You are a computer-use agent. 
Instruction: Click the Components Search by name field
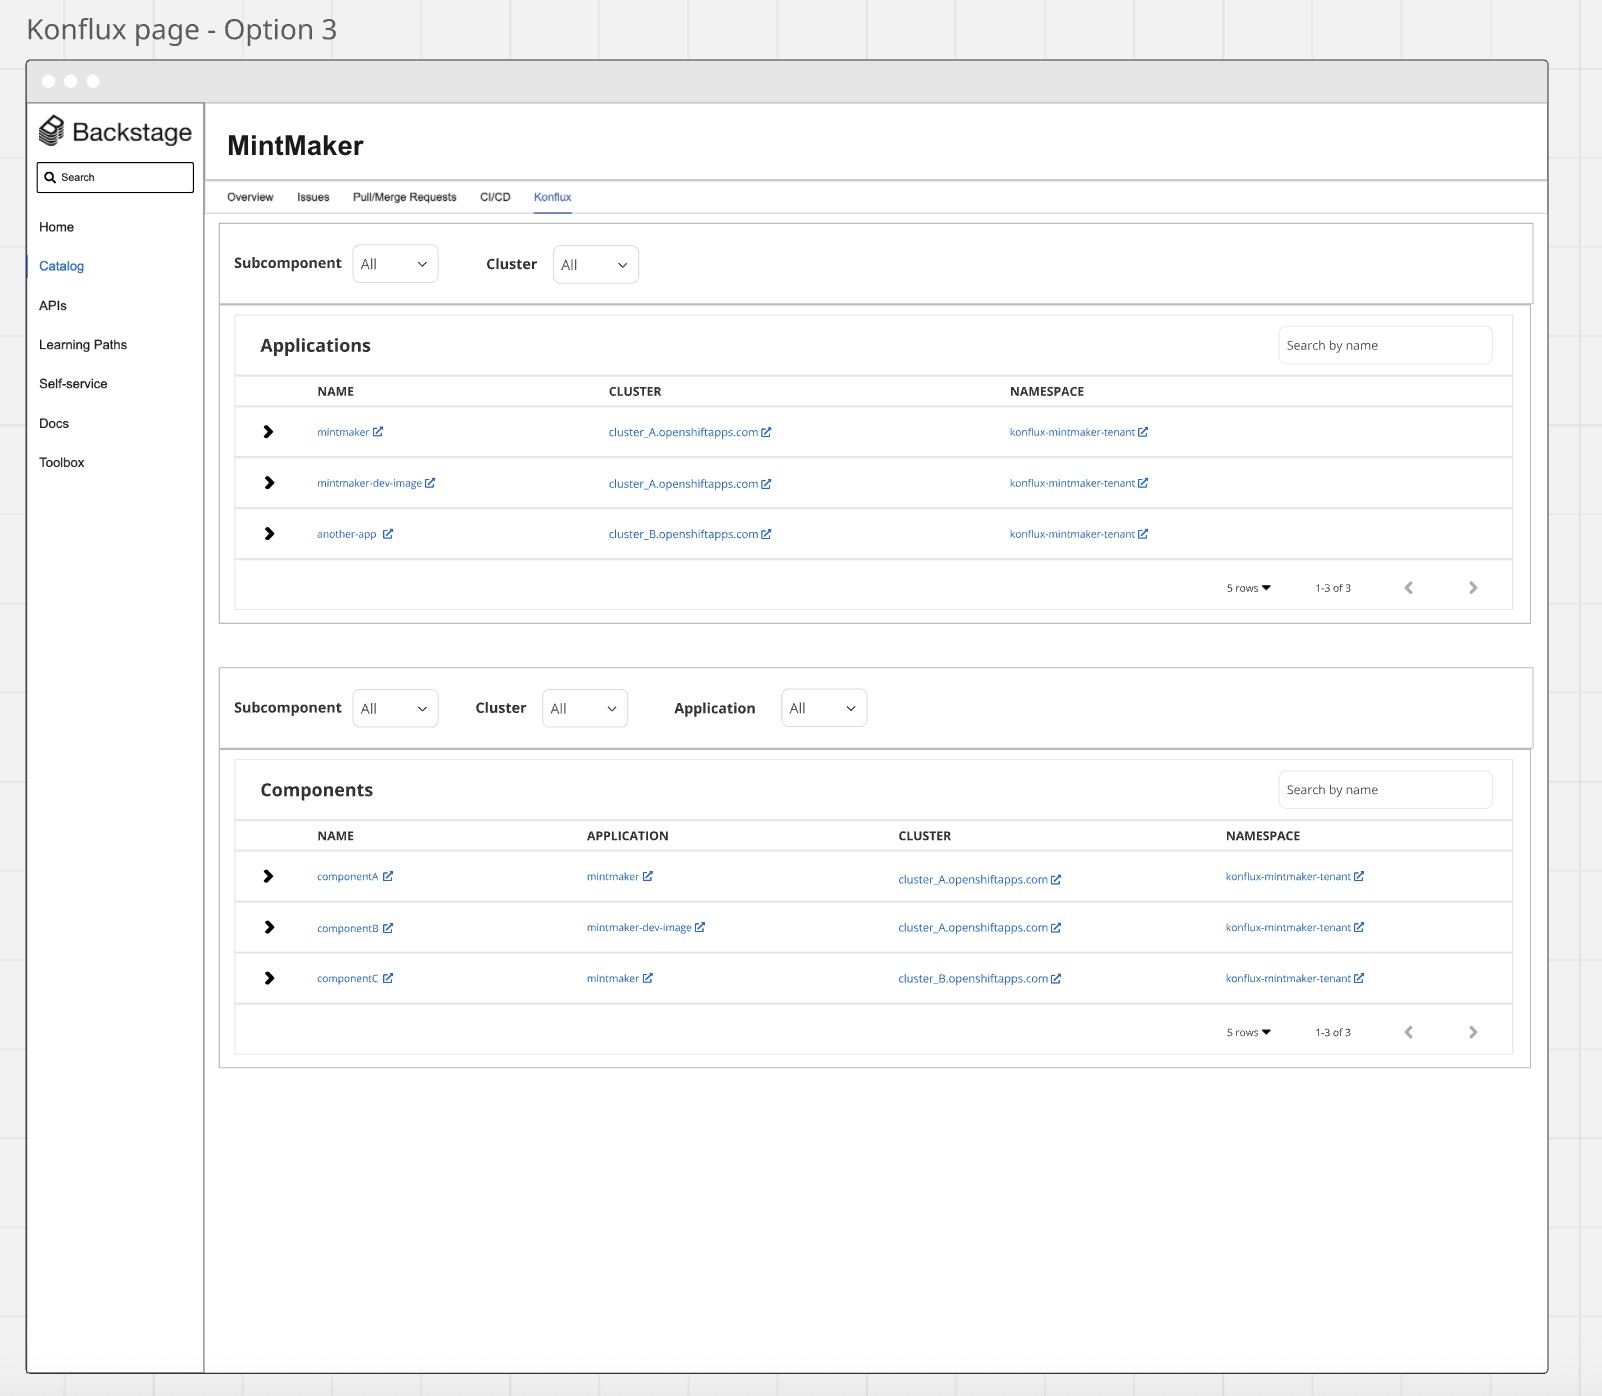click(x=1385, y=790)
